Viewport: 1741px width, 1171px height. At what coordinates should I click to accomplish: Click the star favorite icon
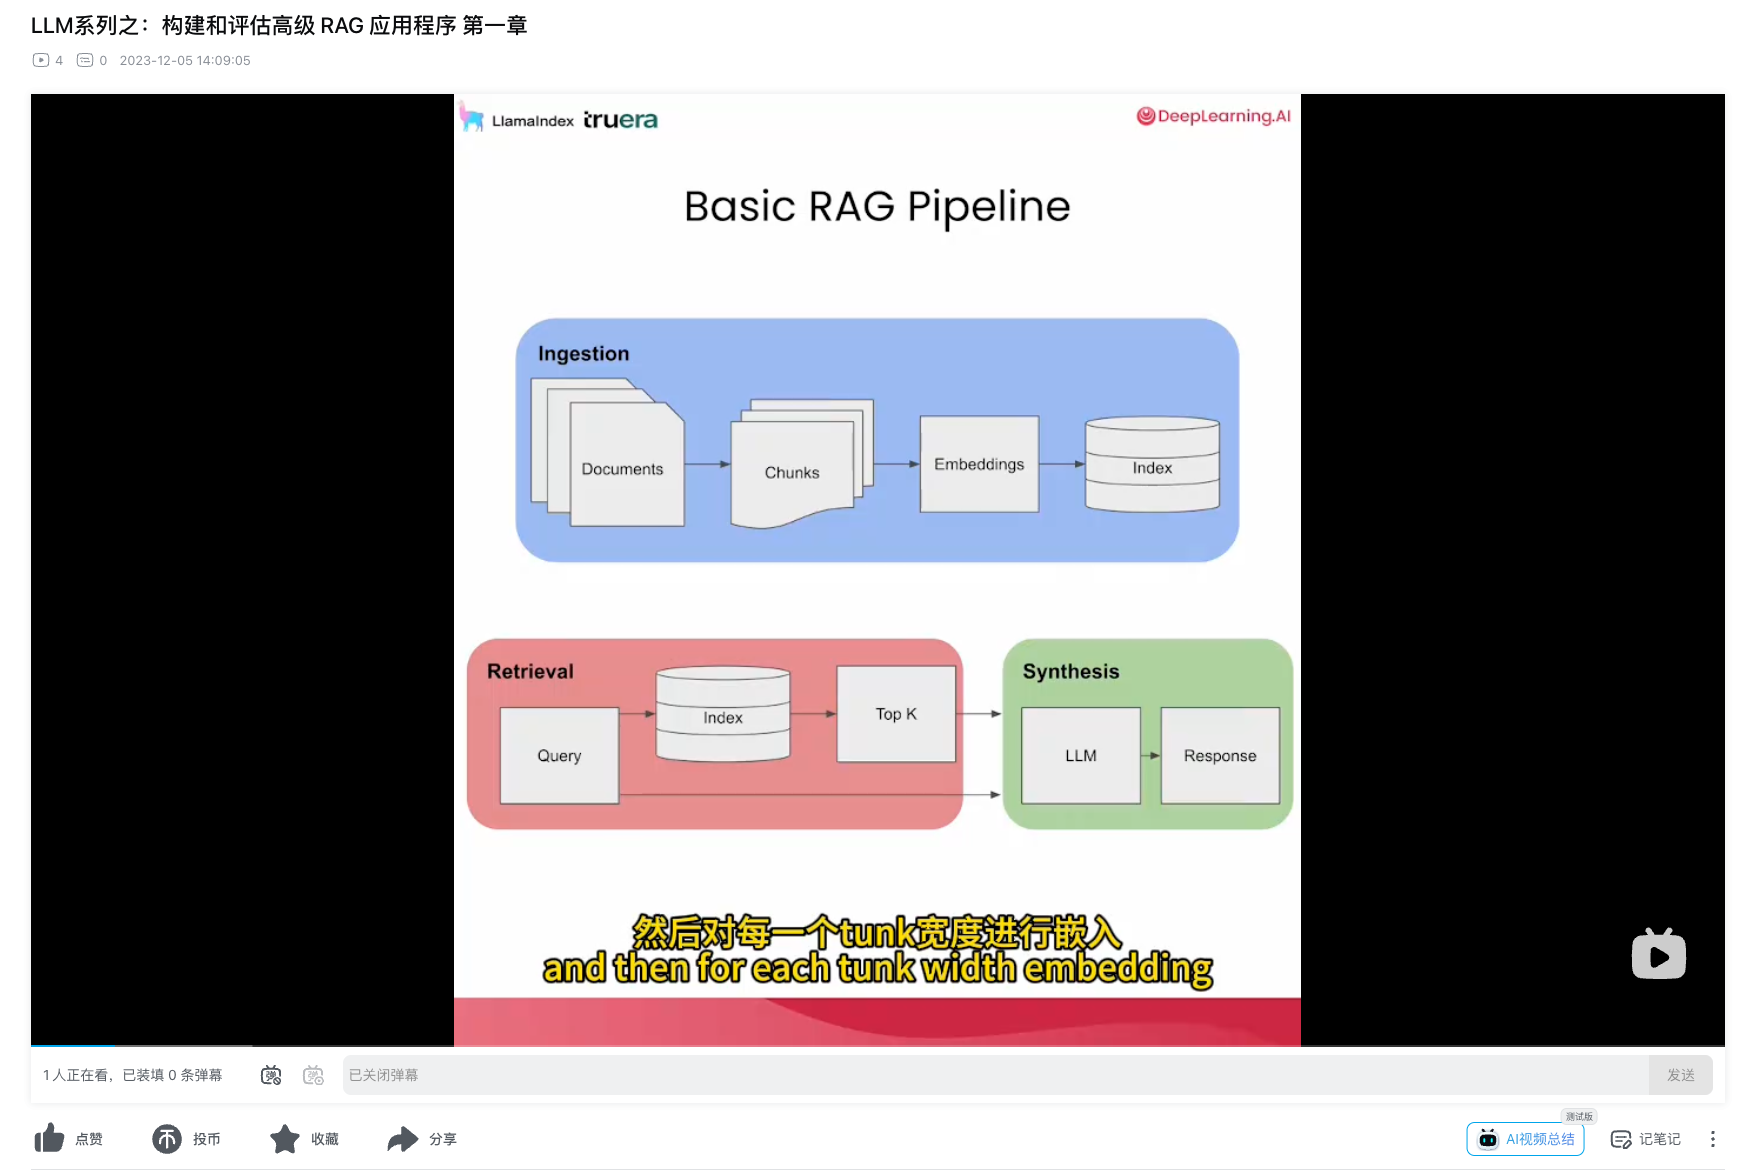(x=285, y=1138)
